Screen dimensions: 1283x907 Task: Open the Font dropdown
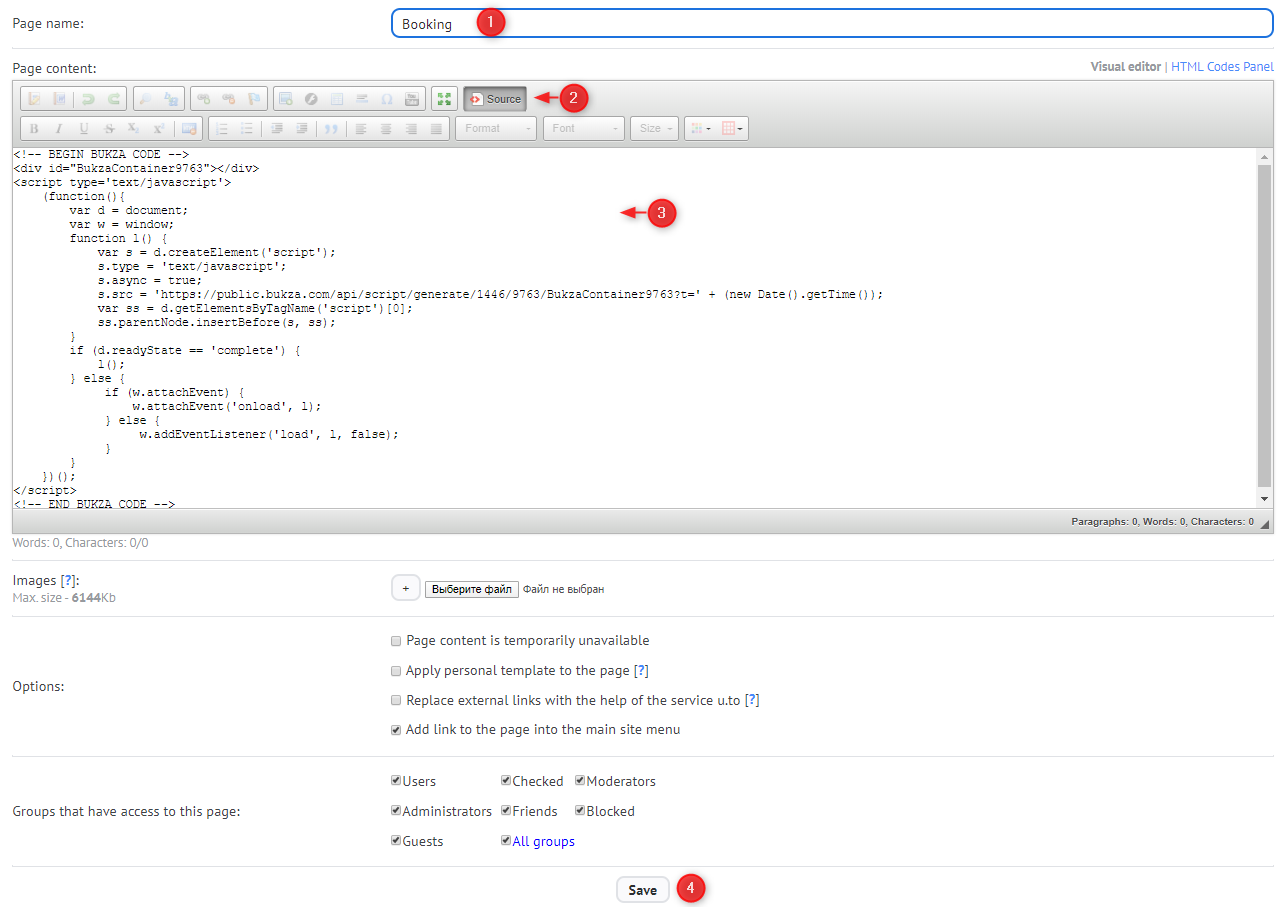pyautogui.click(x=583, y=129)
